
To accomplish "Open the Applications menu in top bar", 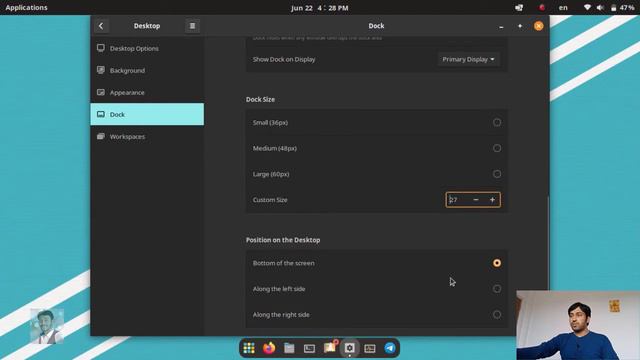I will tap(27, 7).
